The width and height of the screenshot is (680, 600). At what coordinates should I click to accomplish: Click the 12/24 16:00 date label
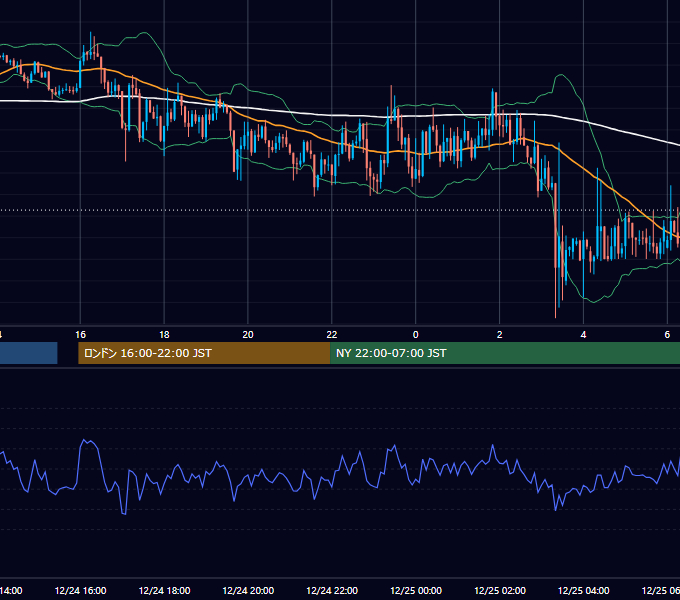(x=80, y=590)
